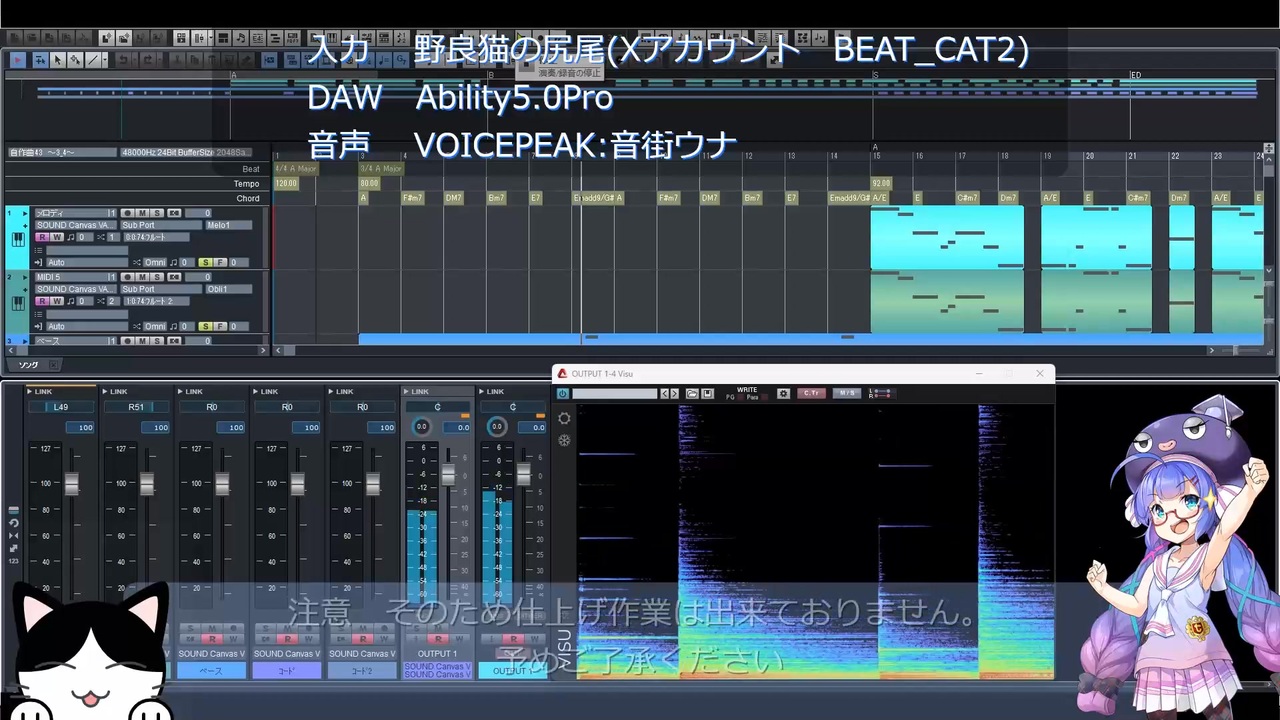Screen dimensions: 1280x720
Task: Open the score editor music note icon
Action: click(241, 38)
